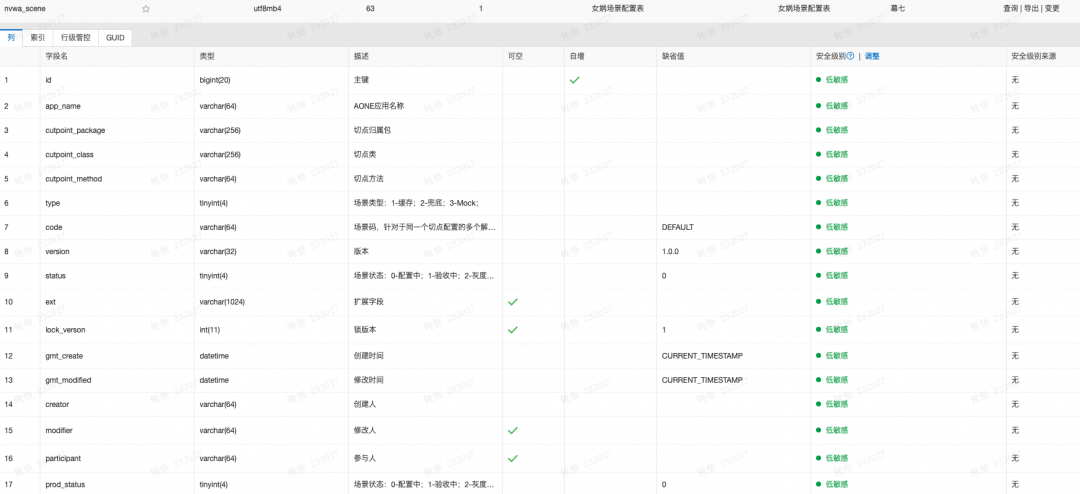Click the 描述 column header
This screenshot has width=1080, height=494.
click(361, 56)
